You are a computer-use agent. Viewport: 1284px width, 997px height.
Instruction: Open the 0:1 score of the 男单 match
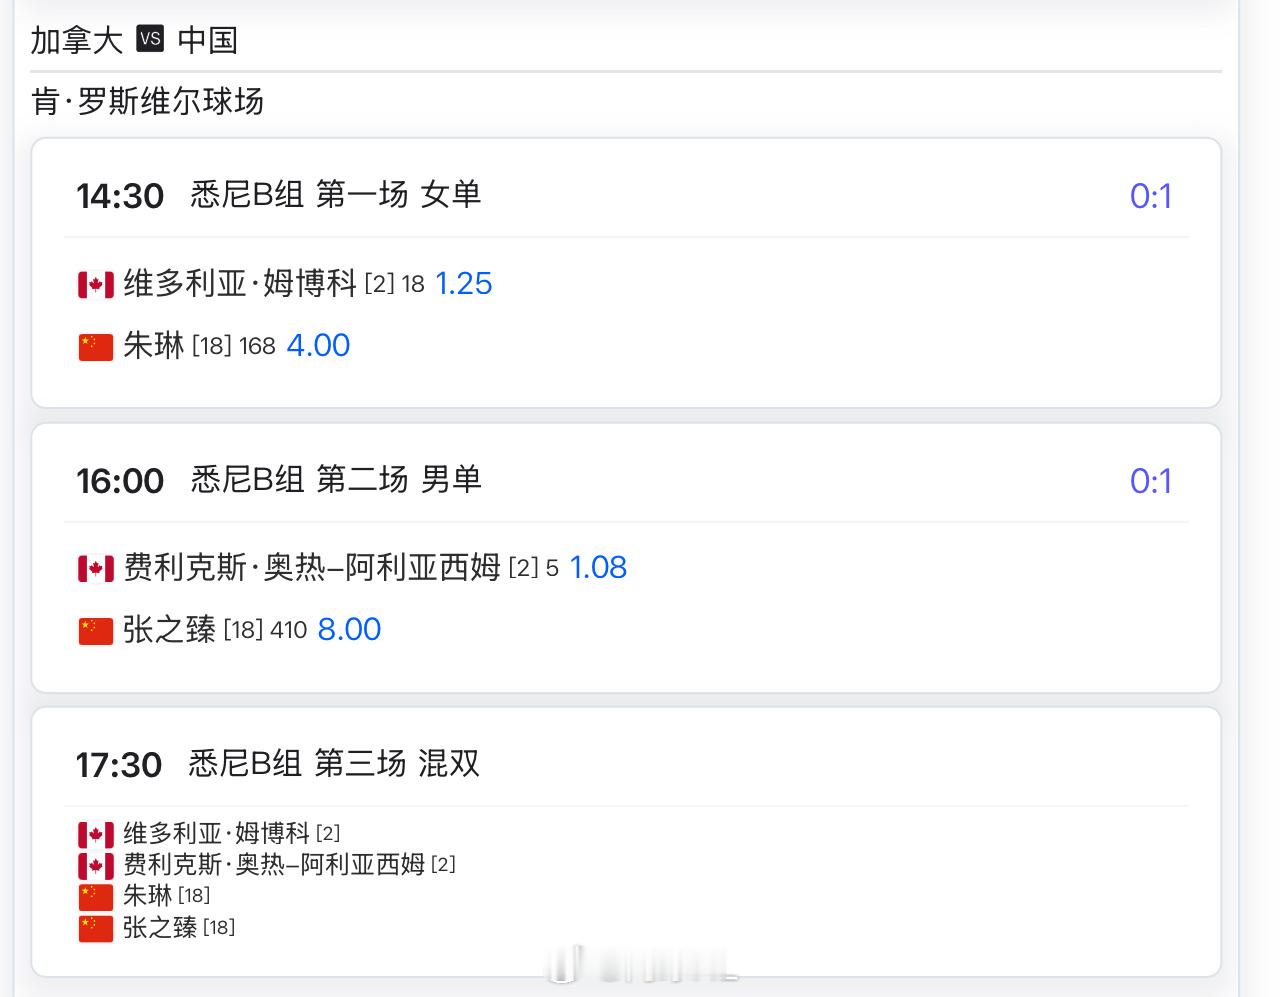click(x=1150, y=481)
